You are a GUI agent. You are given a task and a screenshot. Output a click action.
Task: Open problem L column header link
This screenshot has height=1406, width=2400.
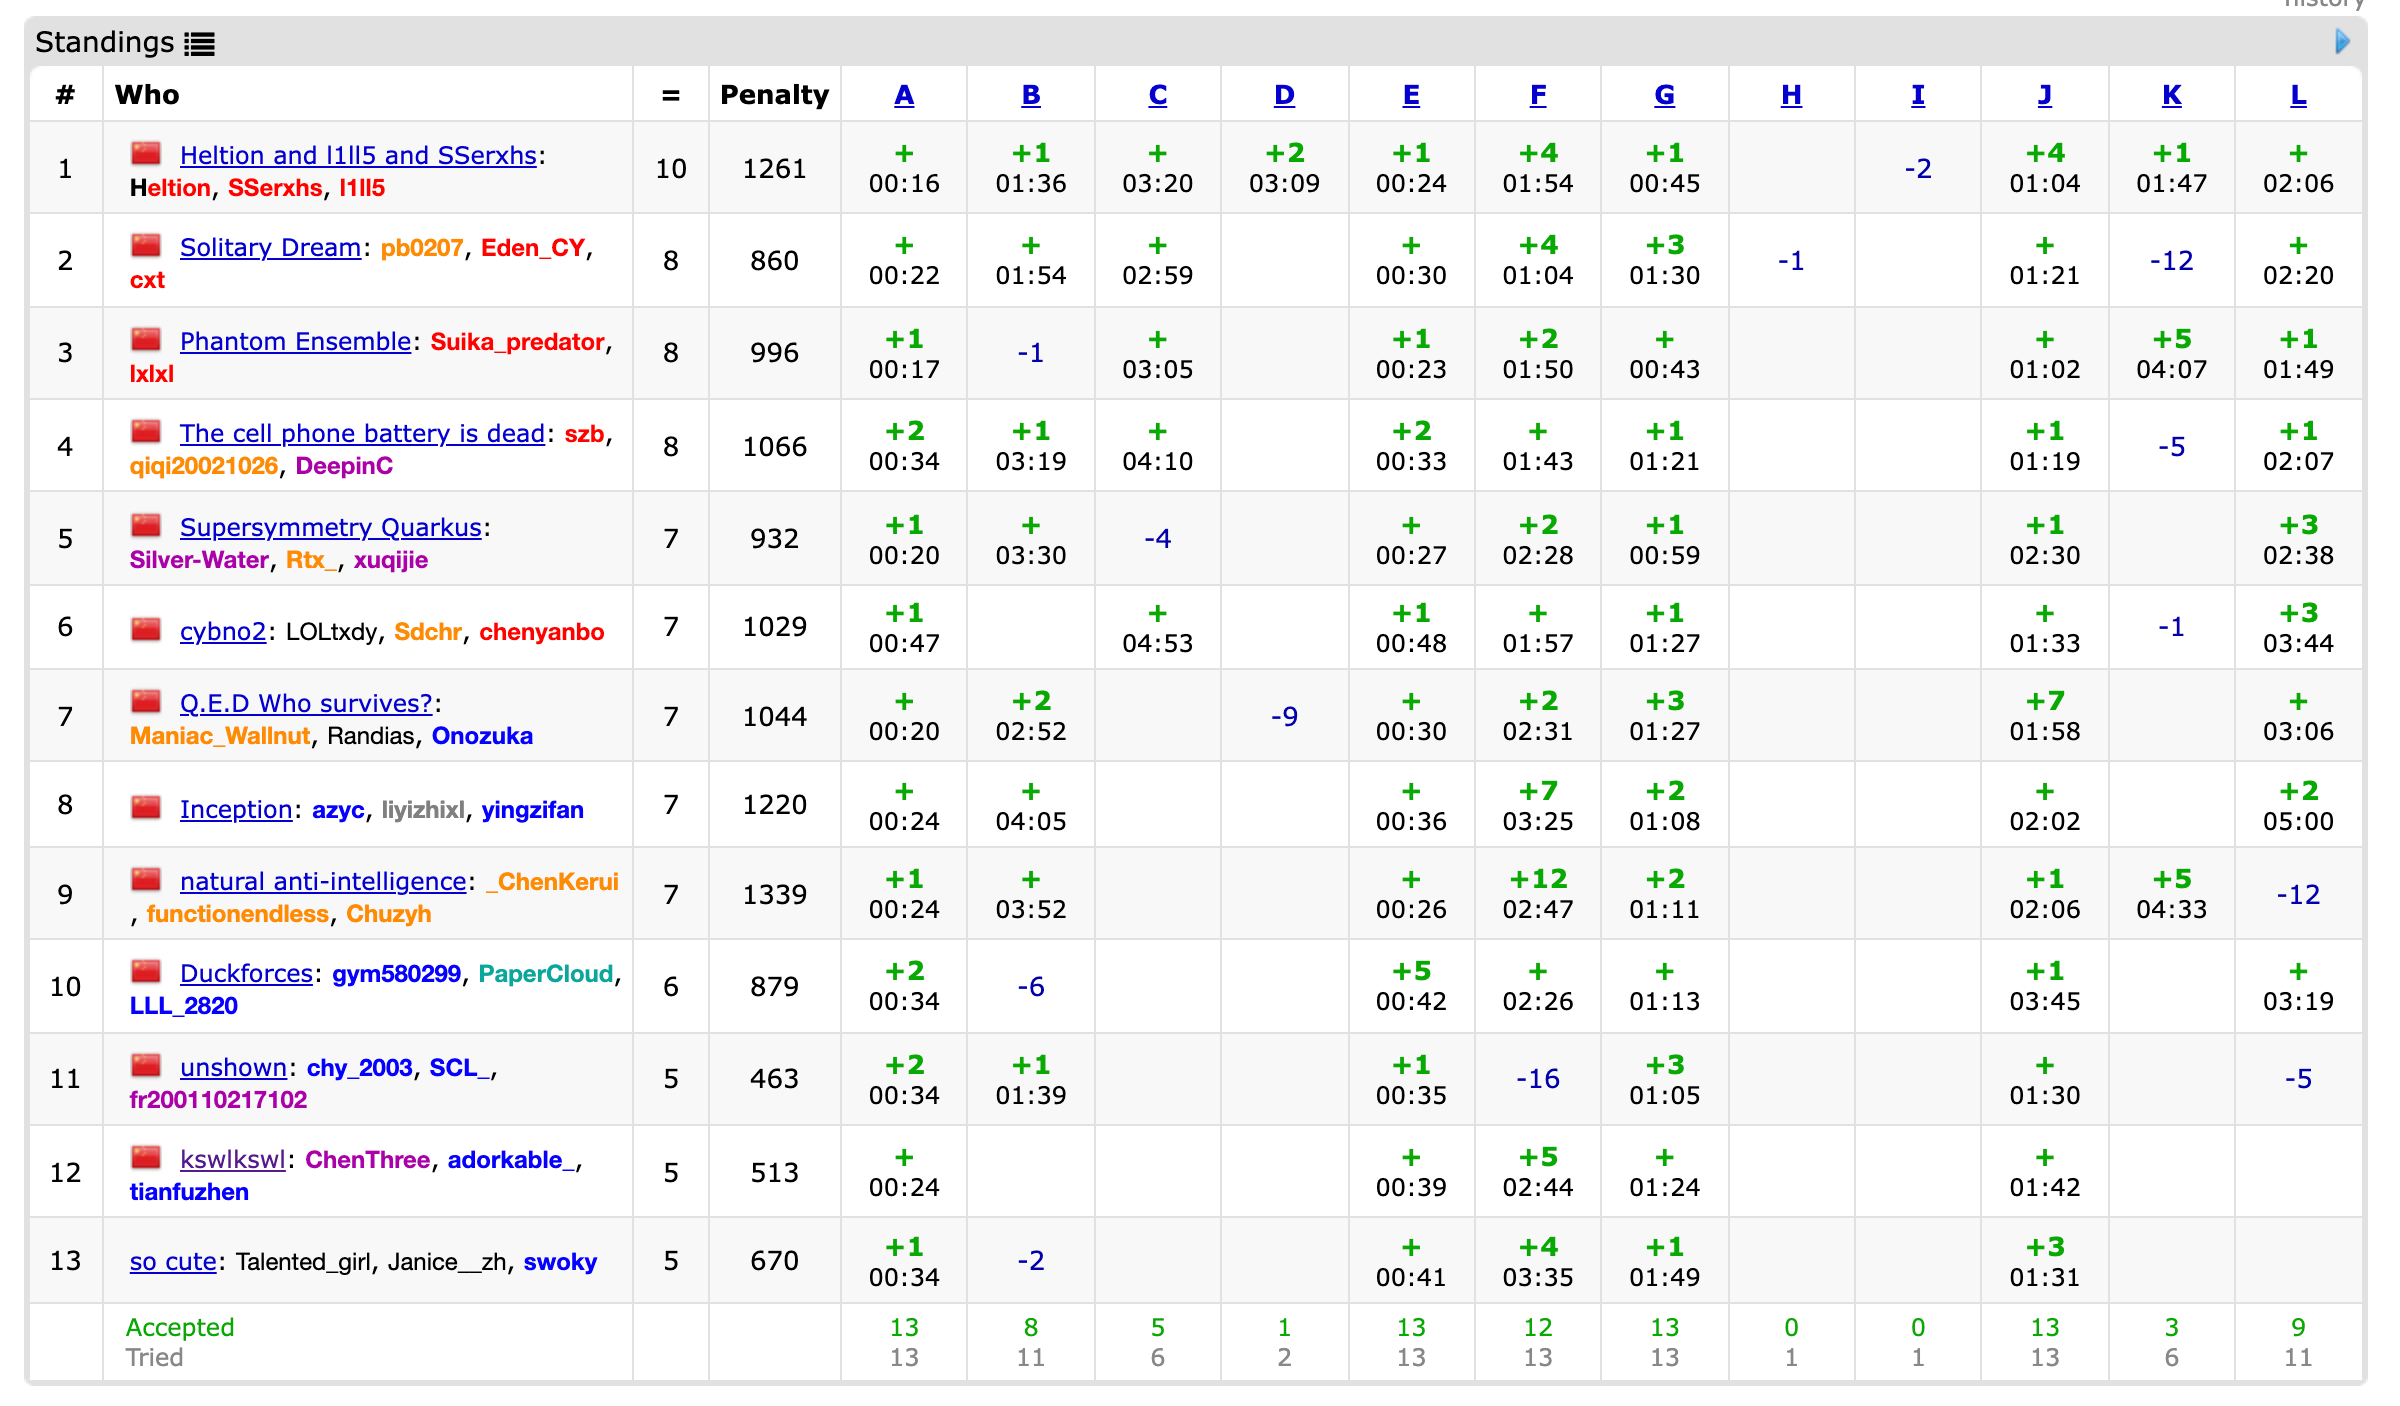2298,95
